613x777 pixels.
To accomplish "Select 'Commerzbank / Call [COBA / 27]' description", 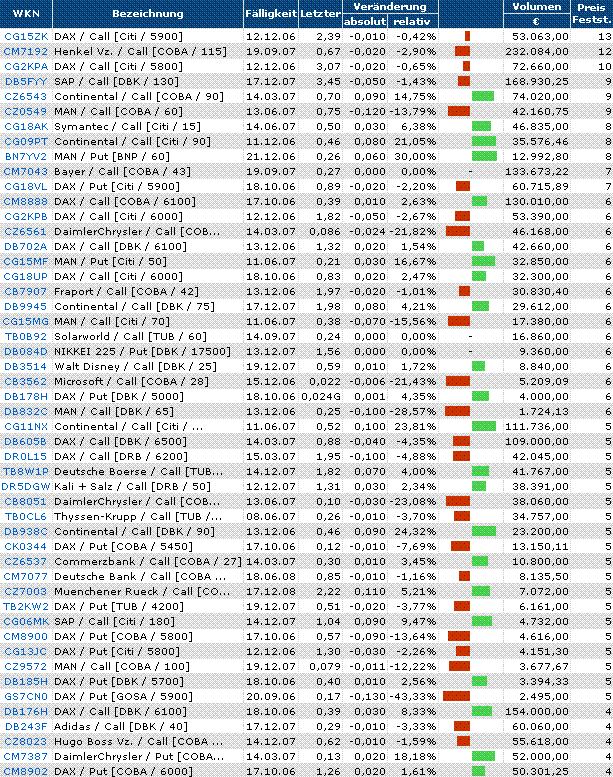I will 148,561.
